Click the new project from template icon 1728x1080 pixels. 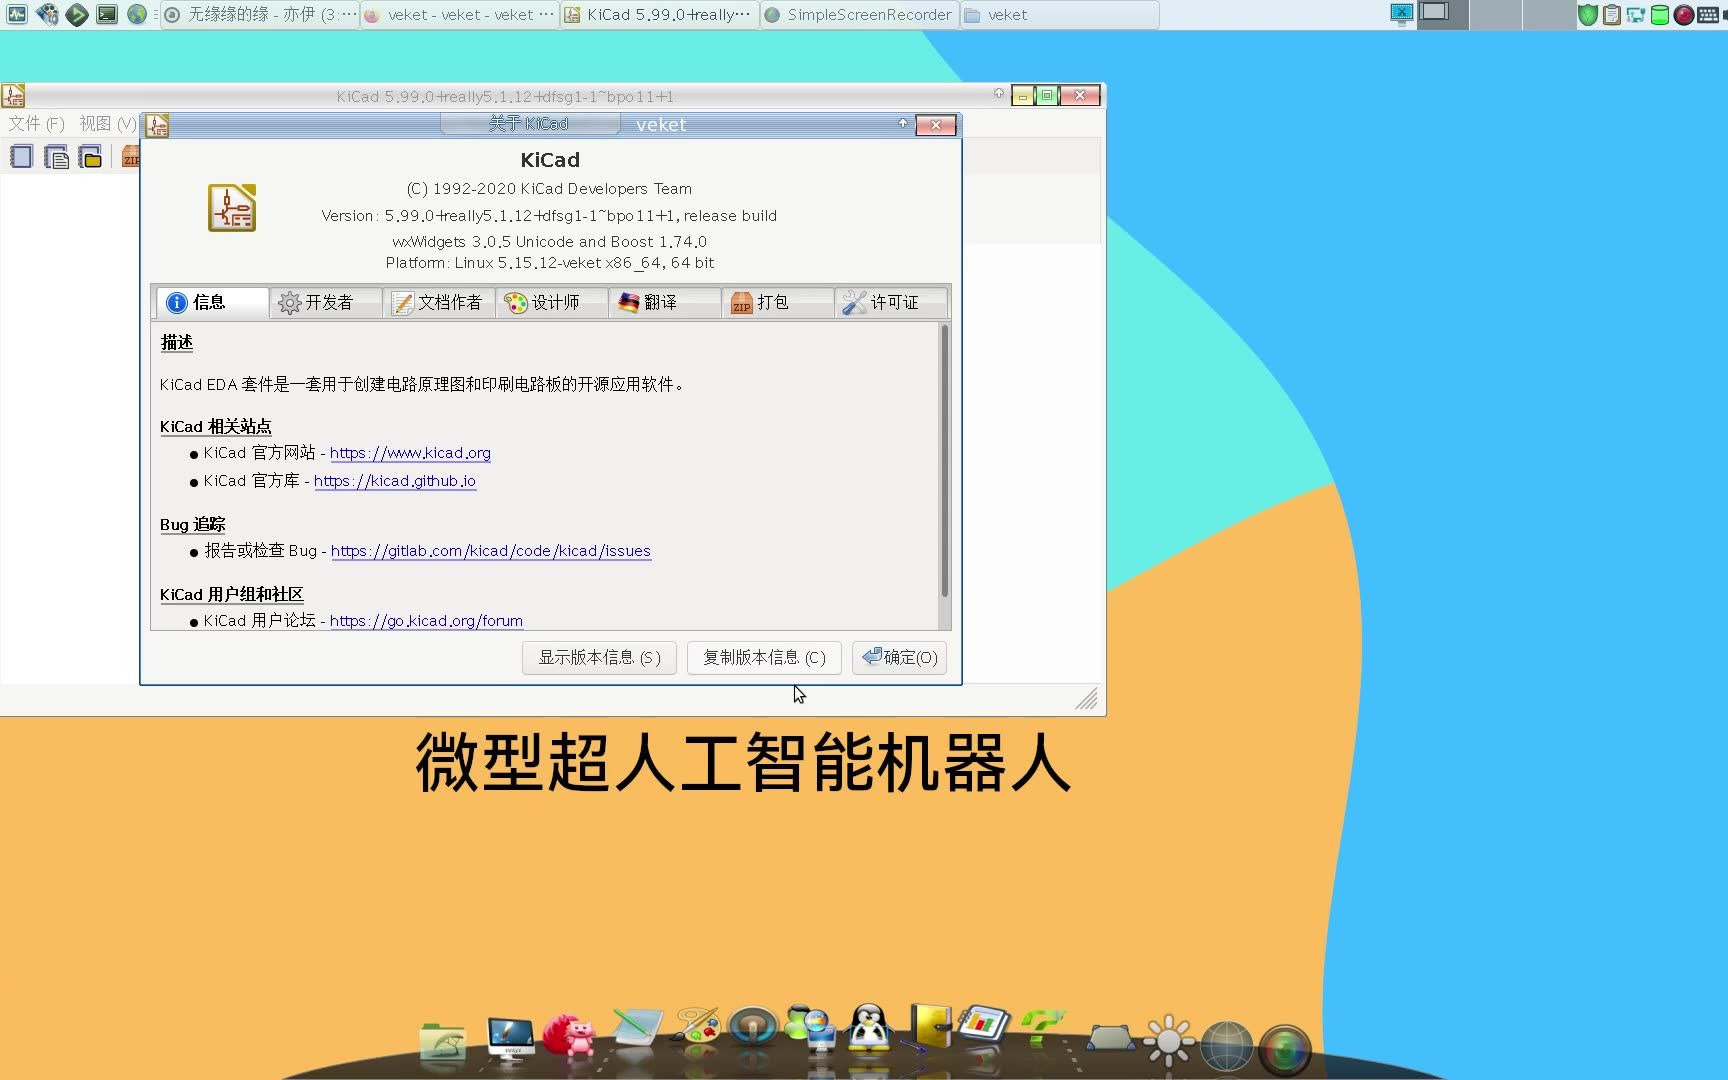click(x=56, y=157)
